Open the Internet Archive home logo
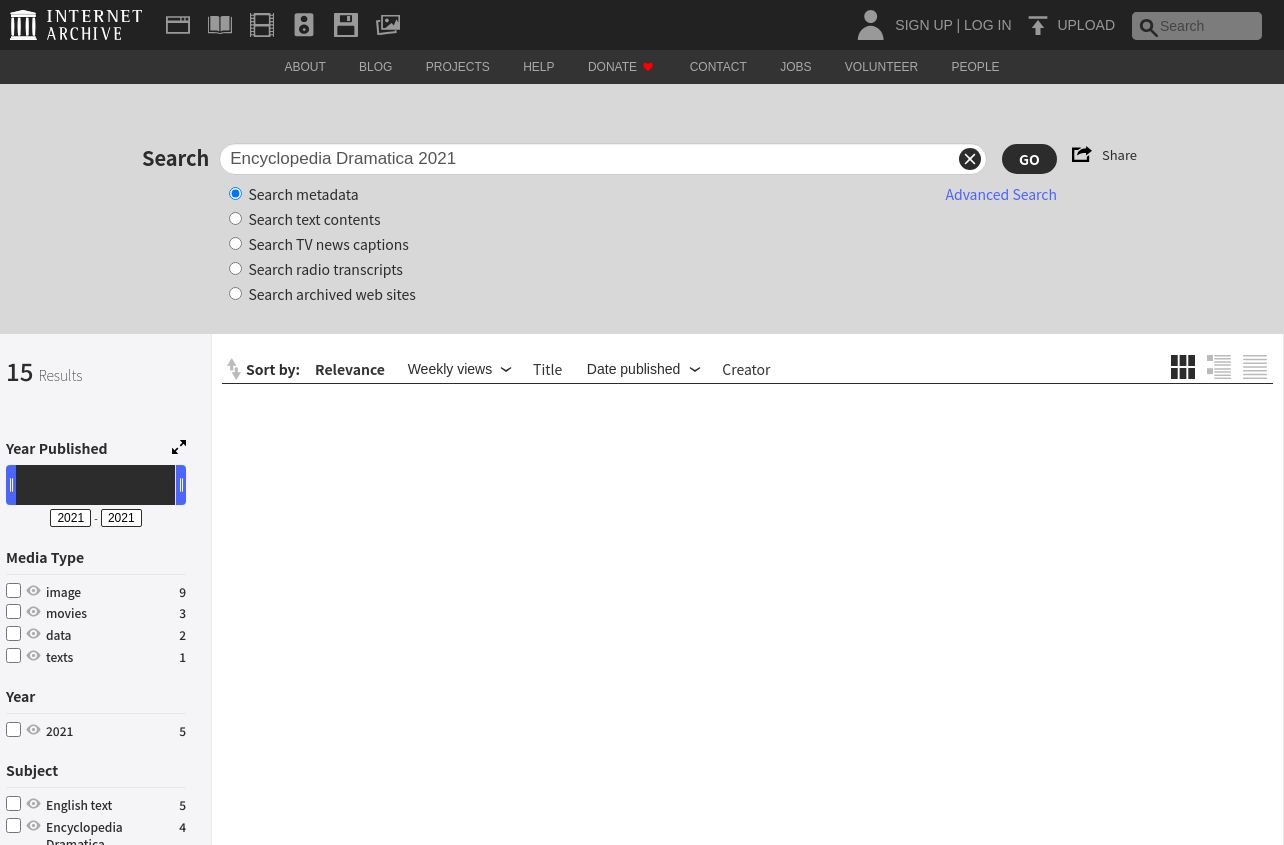This screenshot has width=1284, height=845. coord(76,25)
